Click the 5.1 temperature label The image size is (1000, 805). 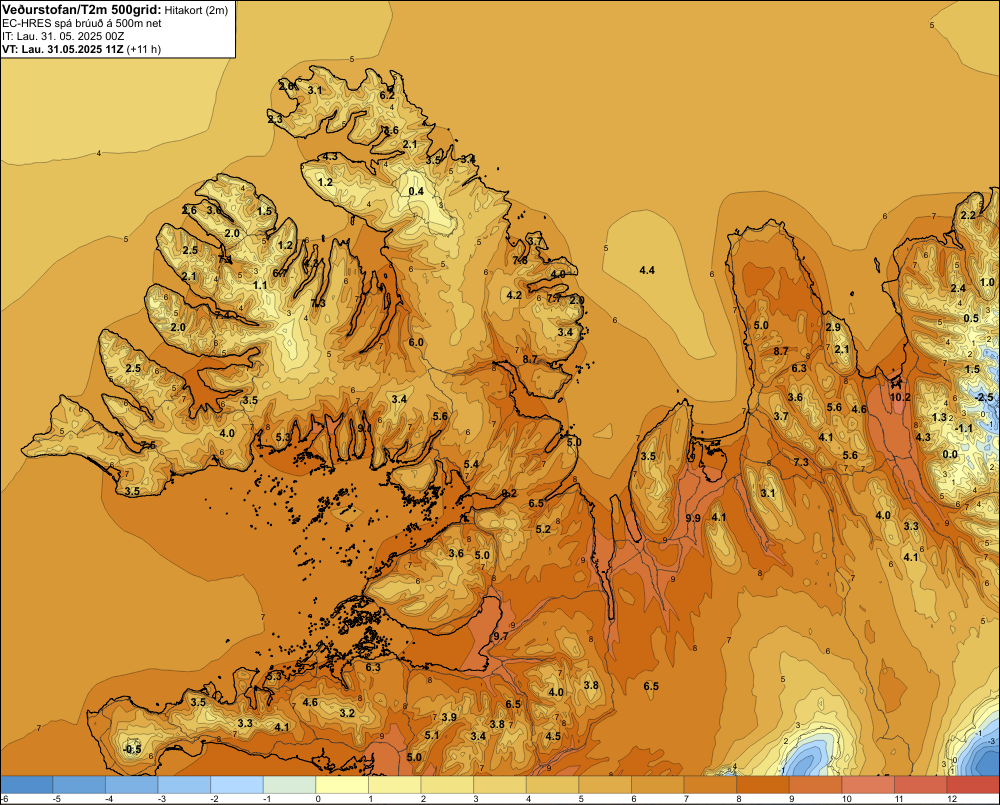click(x=432, y=735)
